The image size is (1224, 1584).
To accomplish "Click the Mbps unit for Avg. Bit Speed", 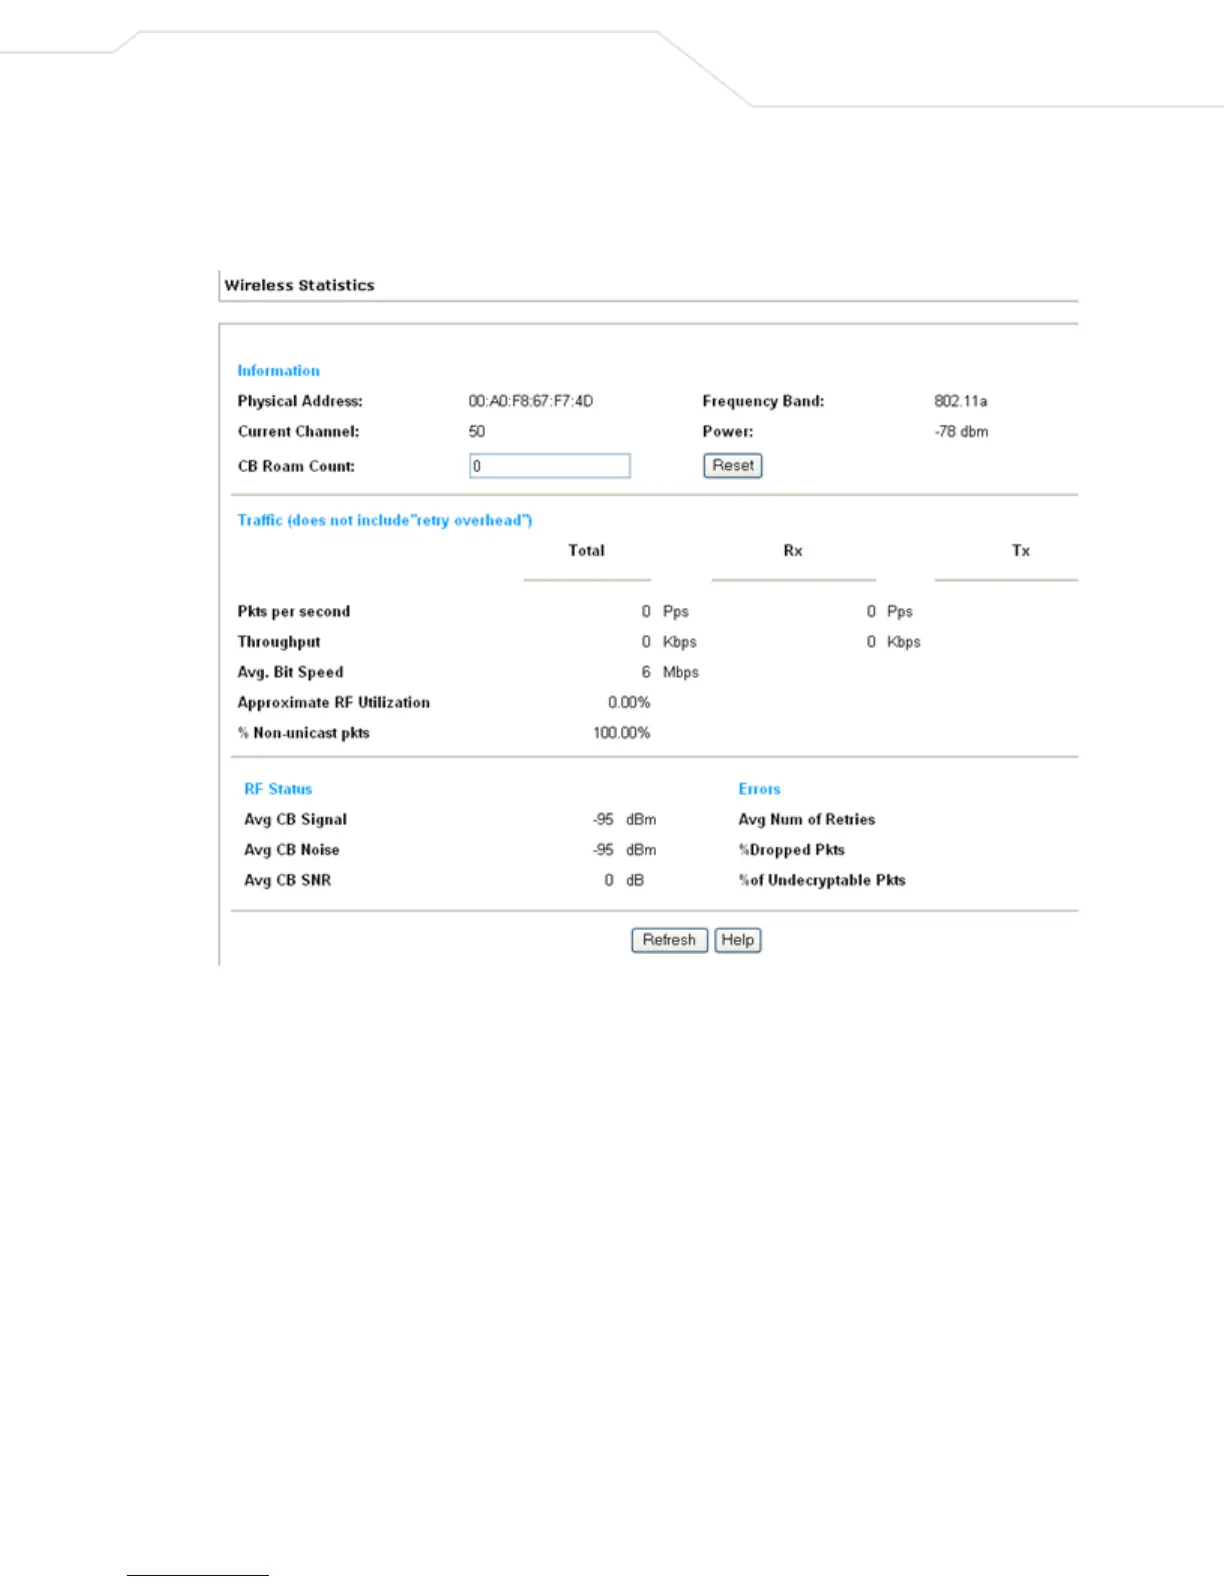I will tap(681, 673).
